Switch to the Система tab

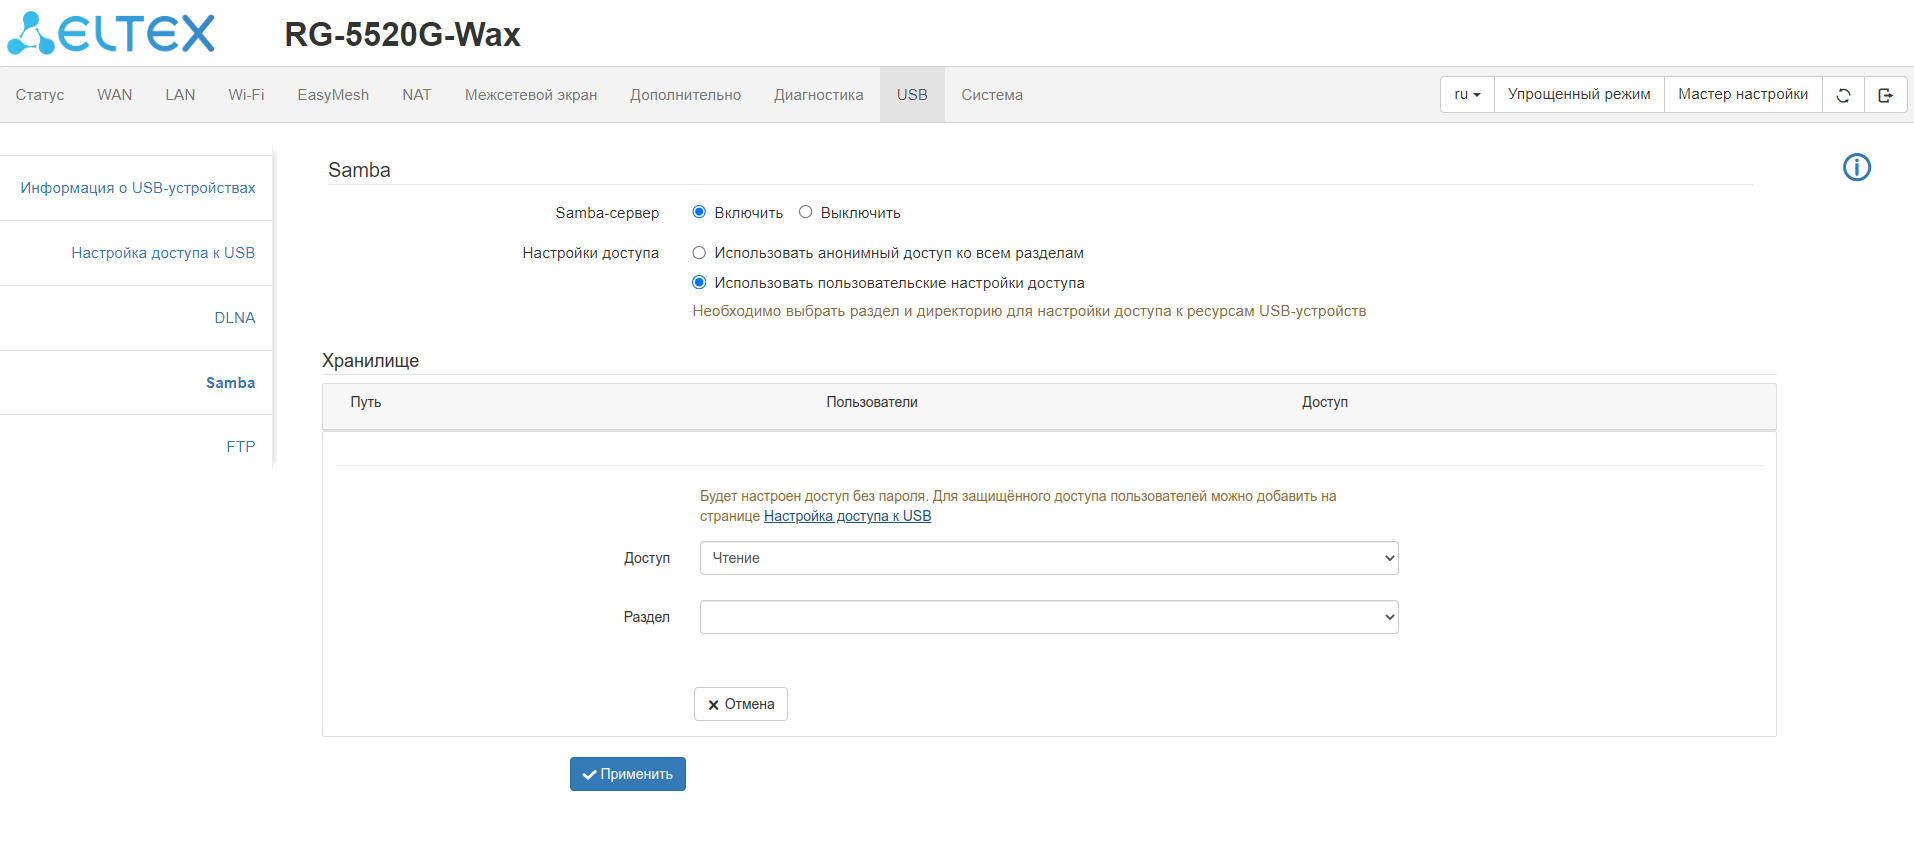point(991,95)
